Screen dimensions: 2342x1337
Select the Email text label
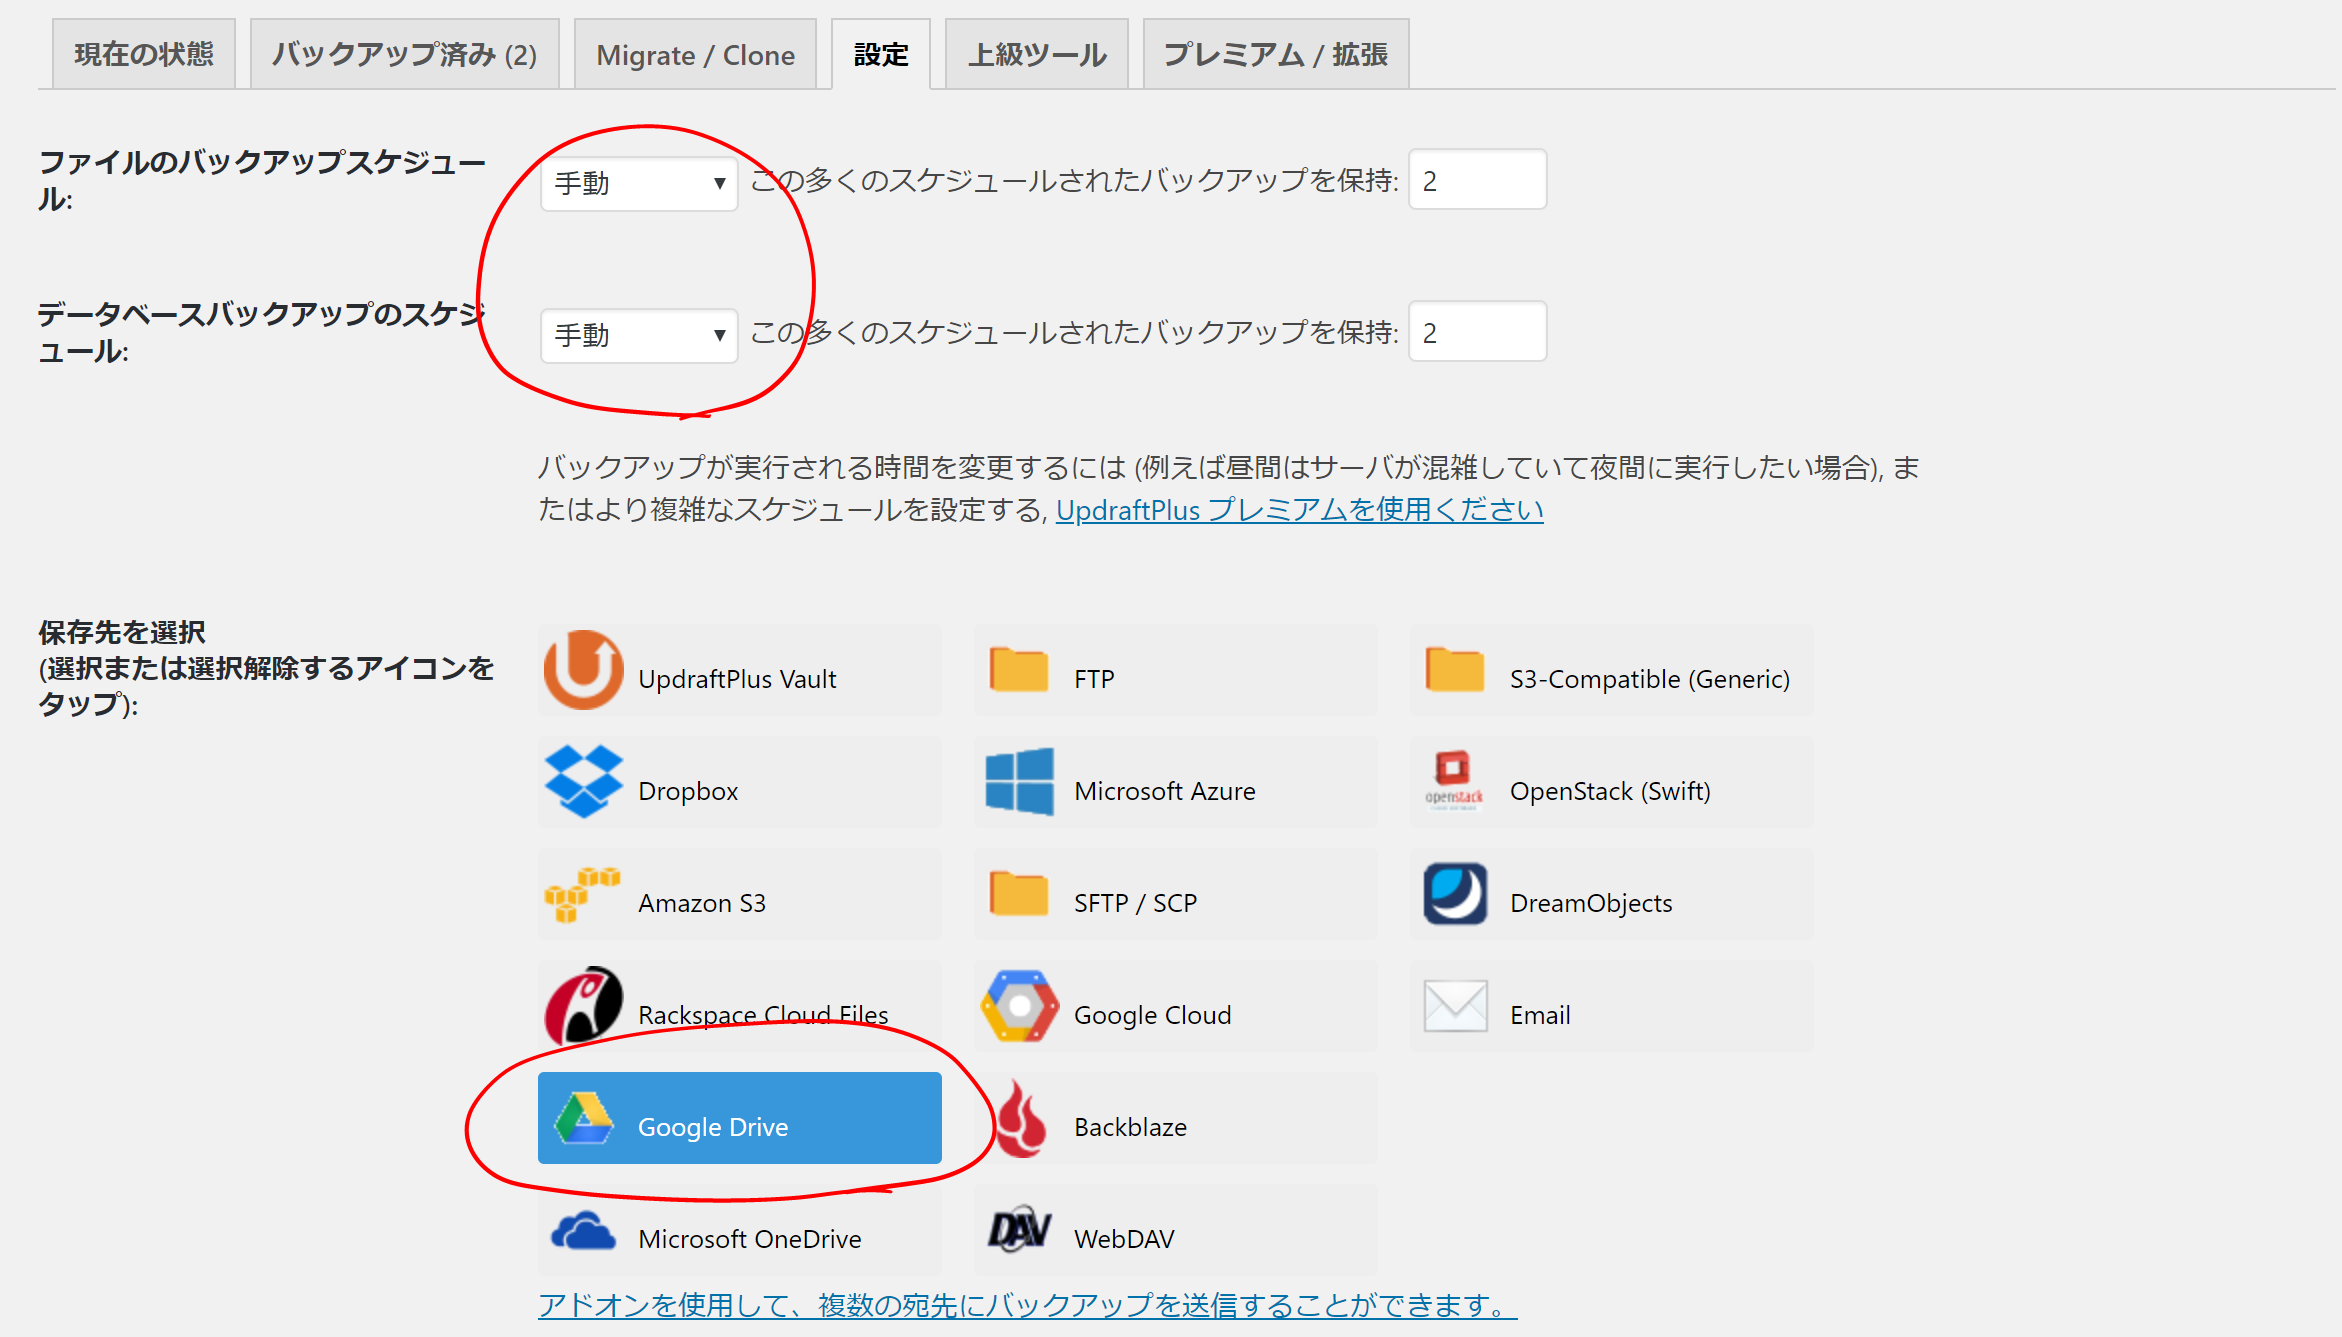pos(1540,1015)
